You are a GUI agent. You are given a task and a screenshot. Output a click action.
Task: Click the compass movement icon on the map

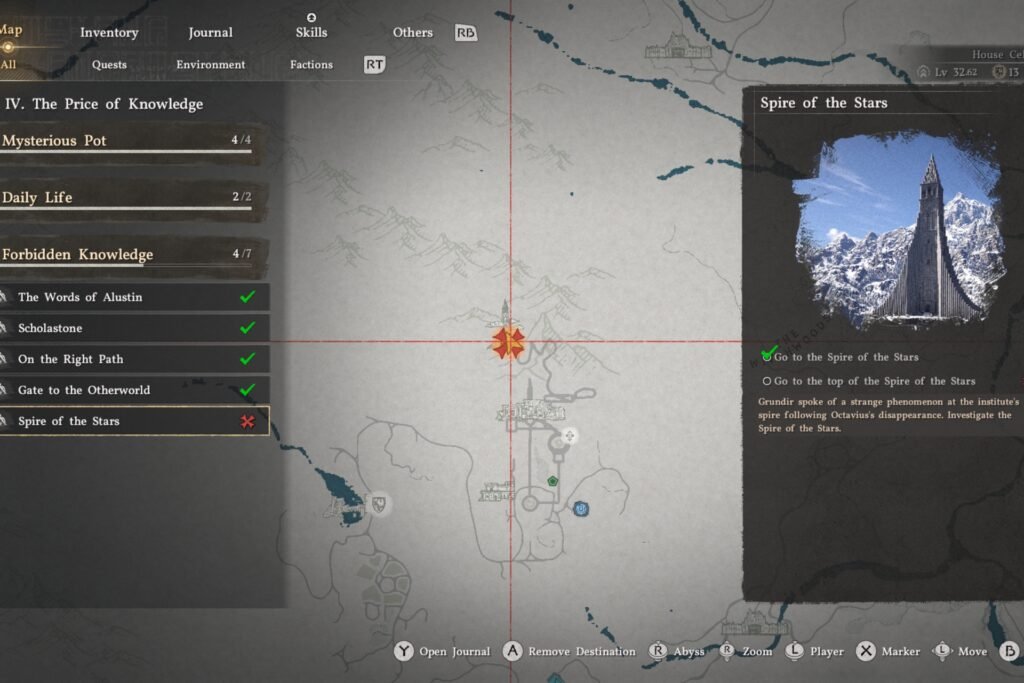(571, 435)
